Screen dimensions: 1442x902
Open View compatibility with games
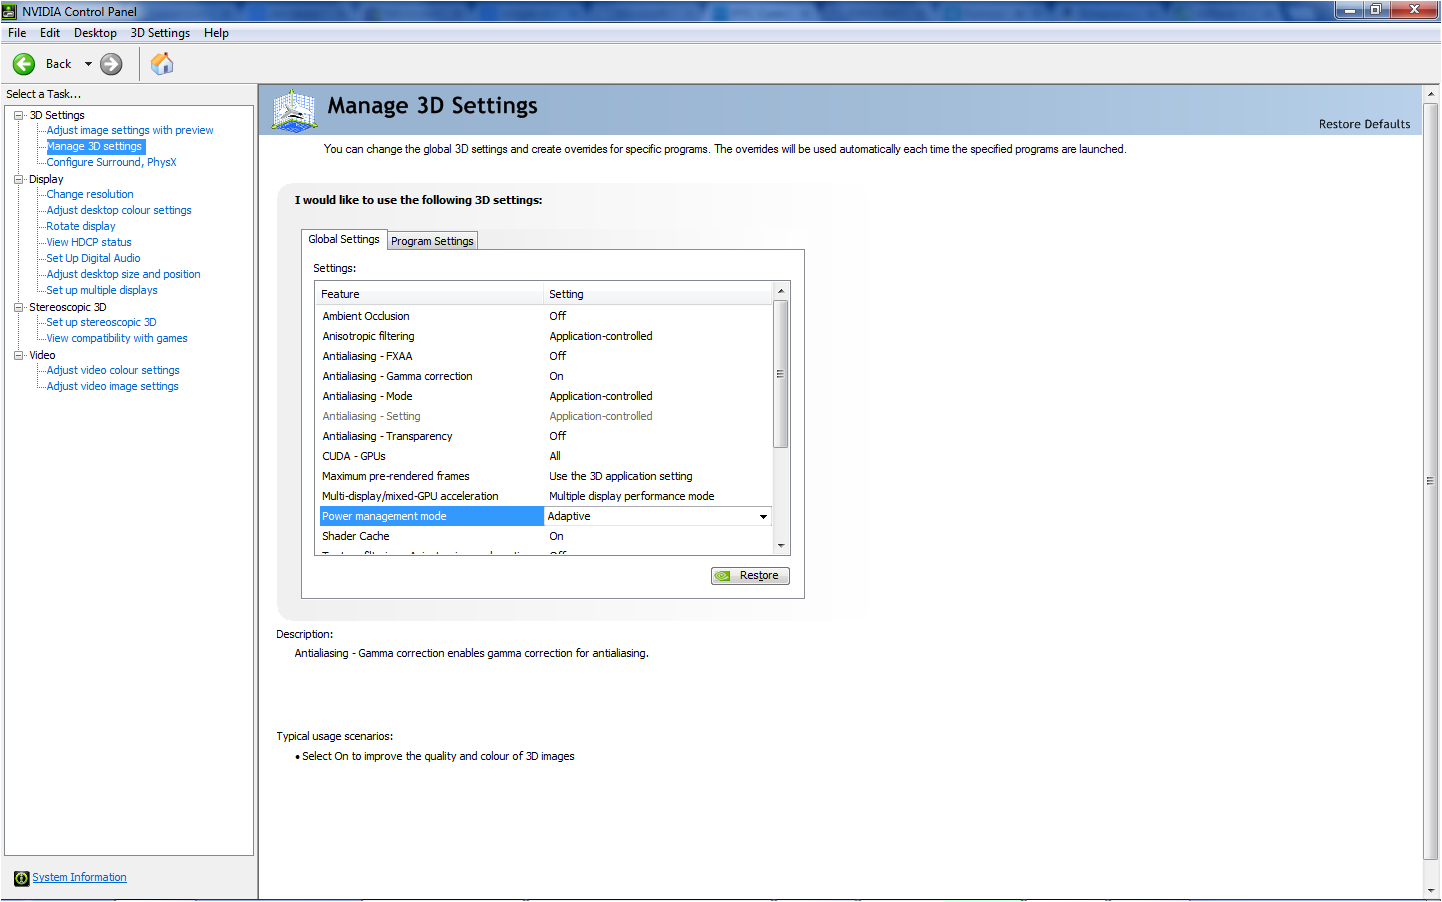117,338
